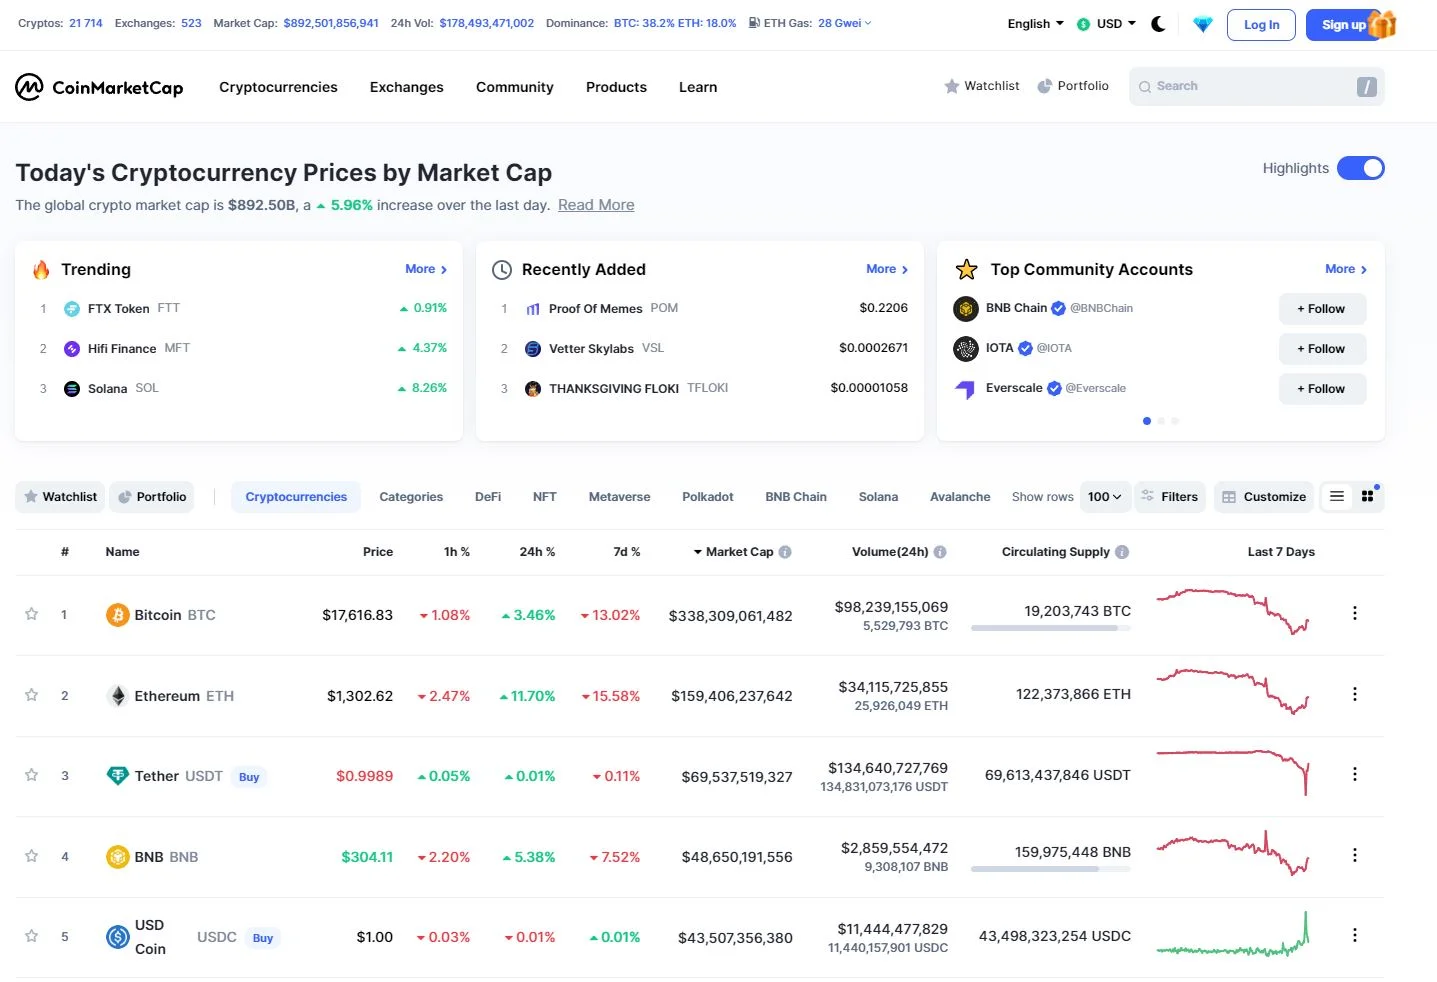
Task: Go to second carousel page dot
Action: 1161,421
